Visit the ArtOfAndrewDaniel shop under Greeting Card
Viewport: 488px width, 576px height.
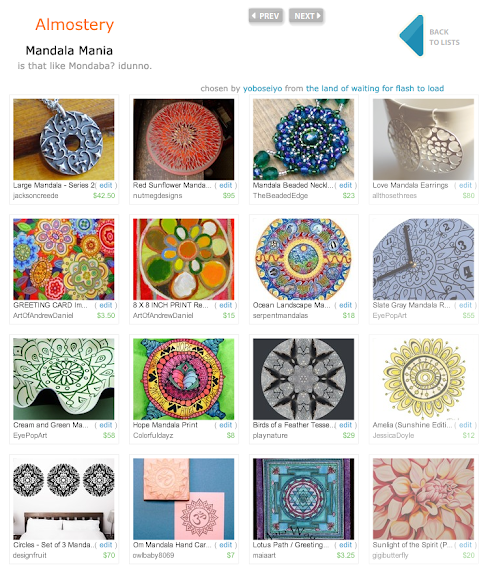pos(43,316)
